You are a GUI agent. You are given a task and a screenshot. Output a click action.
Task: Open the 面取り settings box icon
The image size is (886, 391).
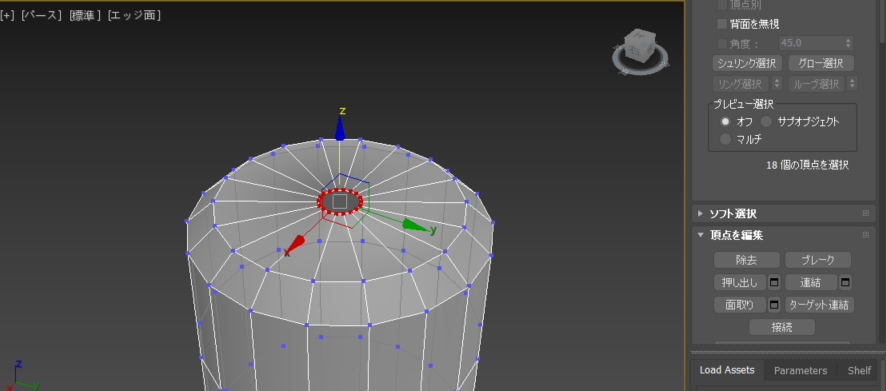point(774,305)
